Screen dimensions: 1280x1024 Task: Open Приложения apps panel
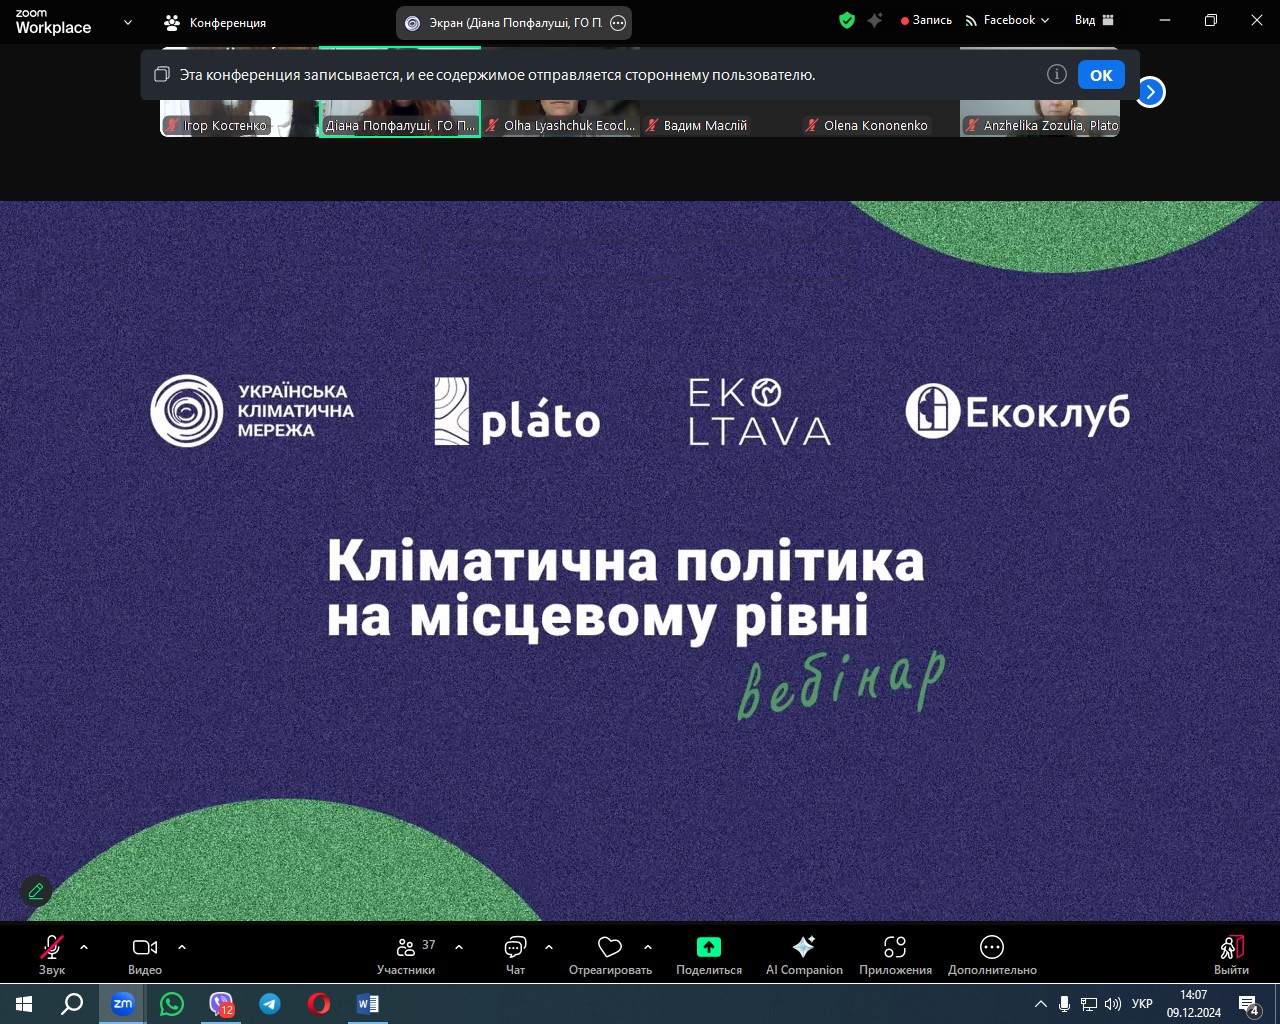895,955
